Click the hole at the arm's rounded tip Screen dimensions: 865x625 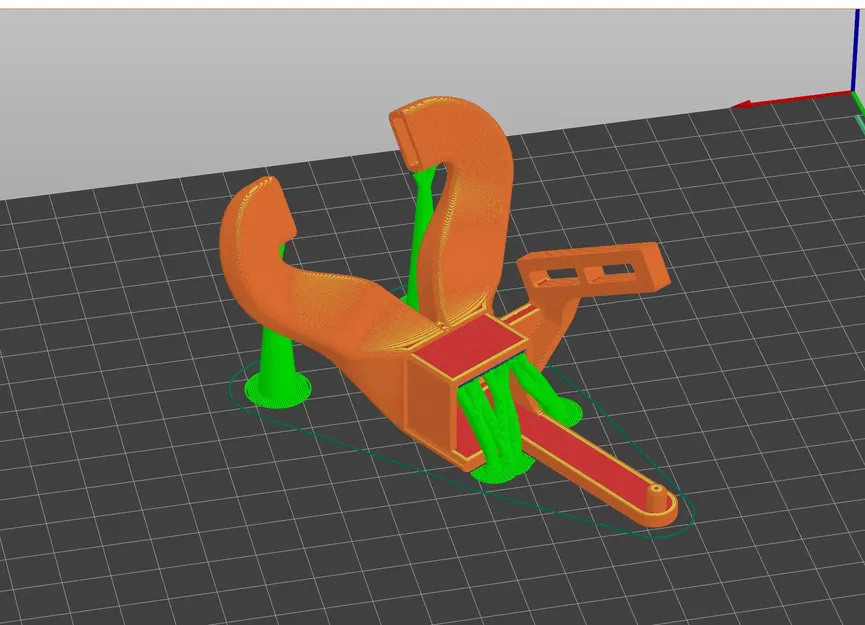(x=656, y=488)
